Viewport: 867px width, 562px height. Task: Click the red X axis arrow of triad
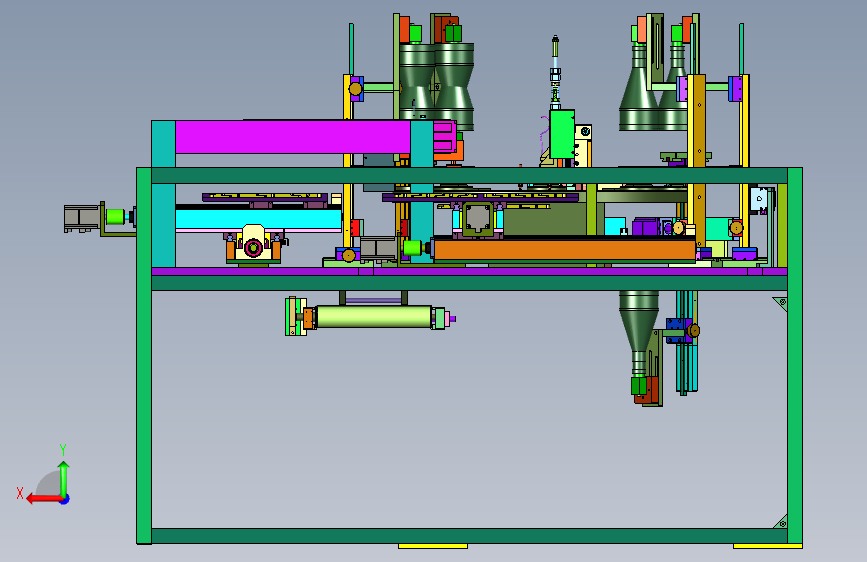43,499
